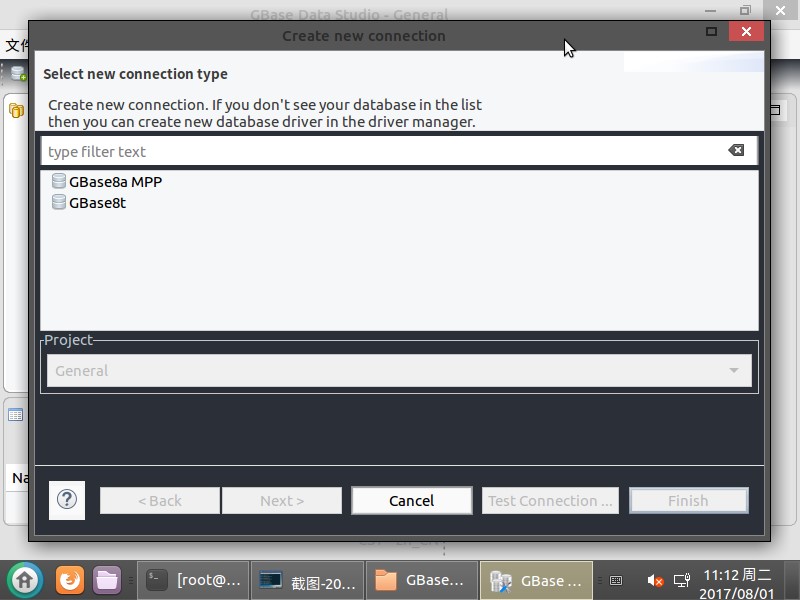
Task: Maximize the Create new connection dialog
Action: coord(711,32)
